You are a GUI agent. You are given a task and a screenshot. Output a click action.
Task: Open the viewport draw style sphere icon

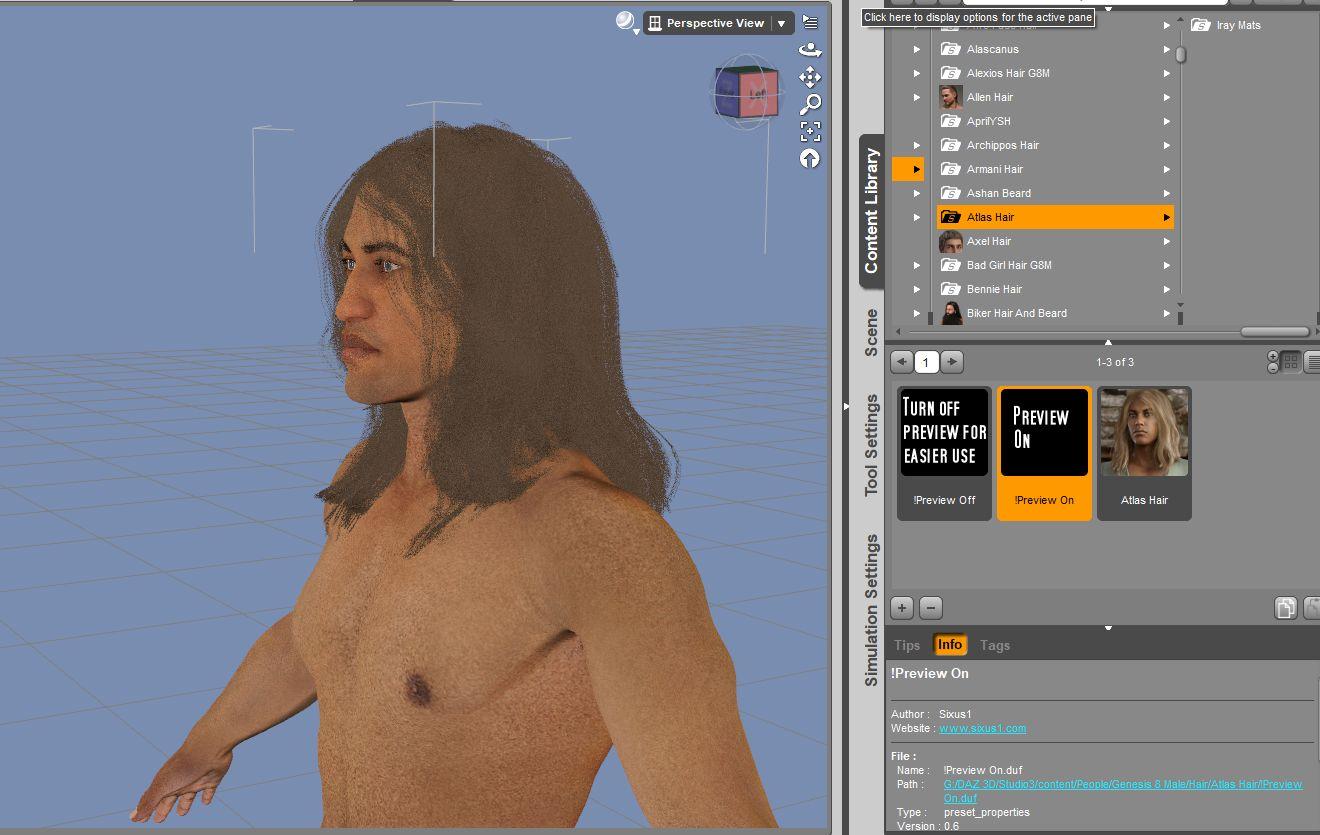click(624, 20)
